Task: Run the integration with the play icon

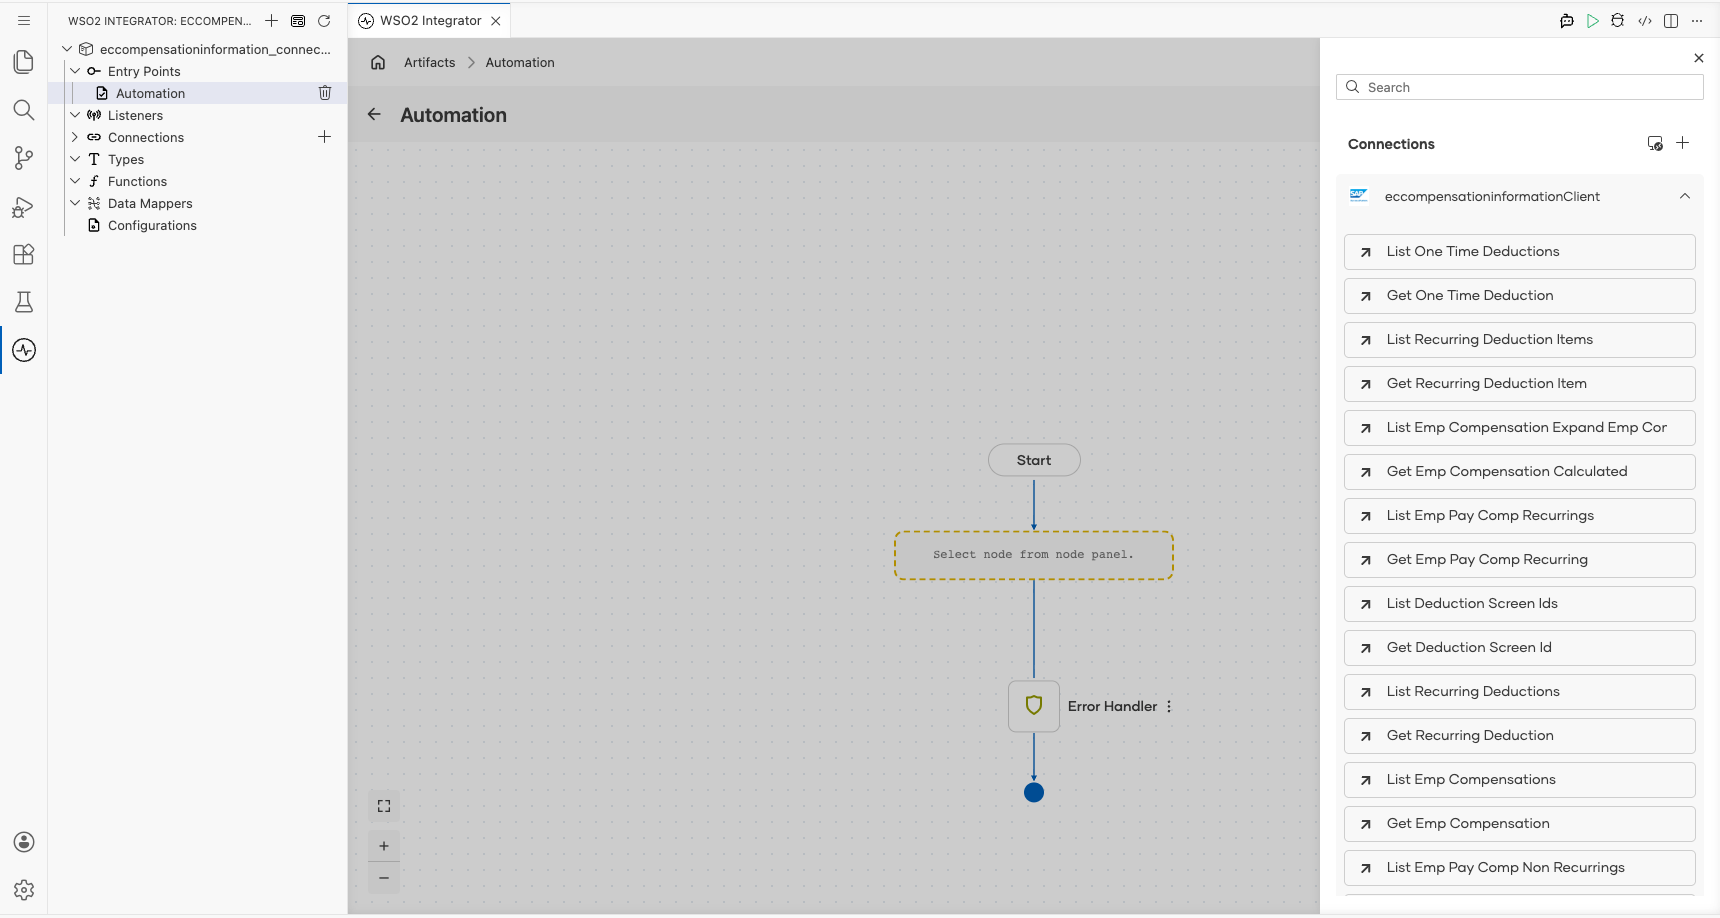Action: (1593, 21)
